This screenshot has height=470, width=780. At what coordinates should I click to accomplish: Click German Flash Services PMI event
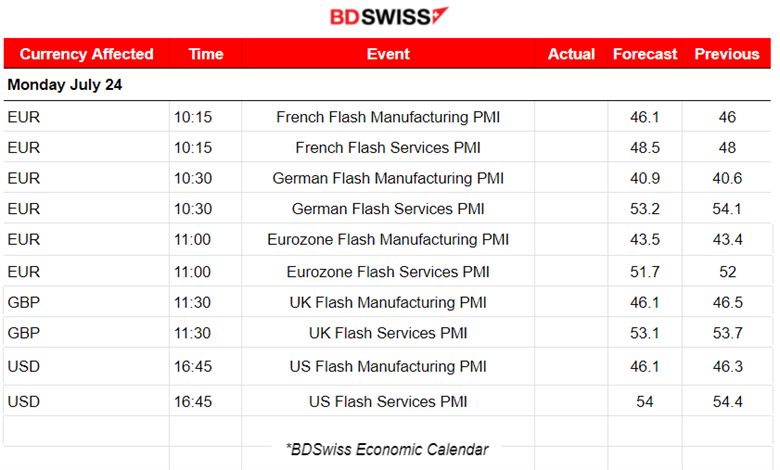point(388,209)
